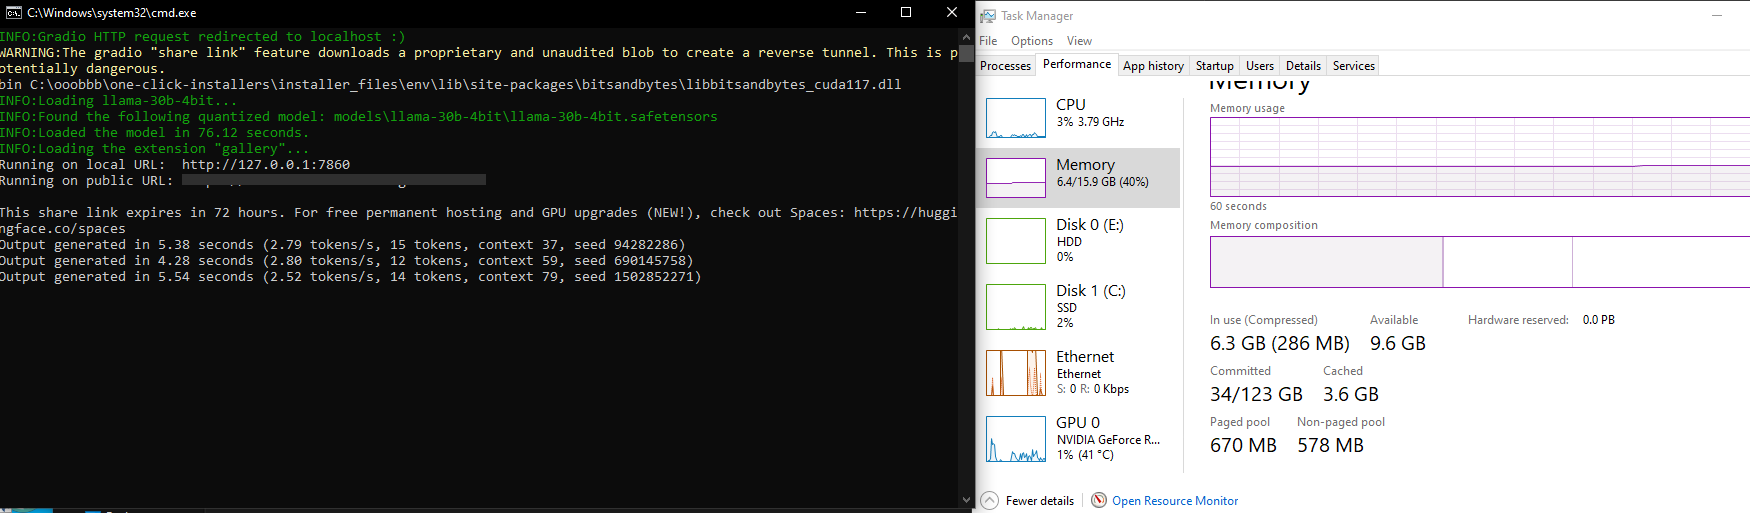
Task: Click the 'Running on public URL:' line
Action: click(243, 181)
